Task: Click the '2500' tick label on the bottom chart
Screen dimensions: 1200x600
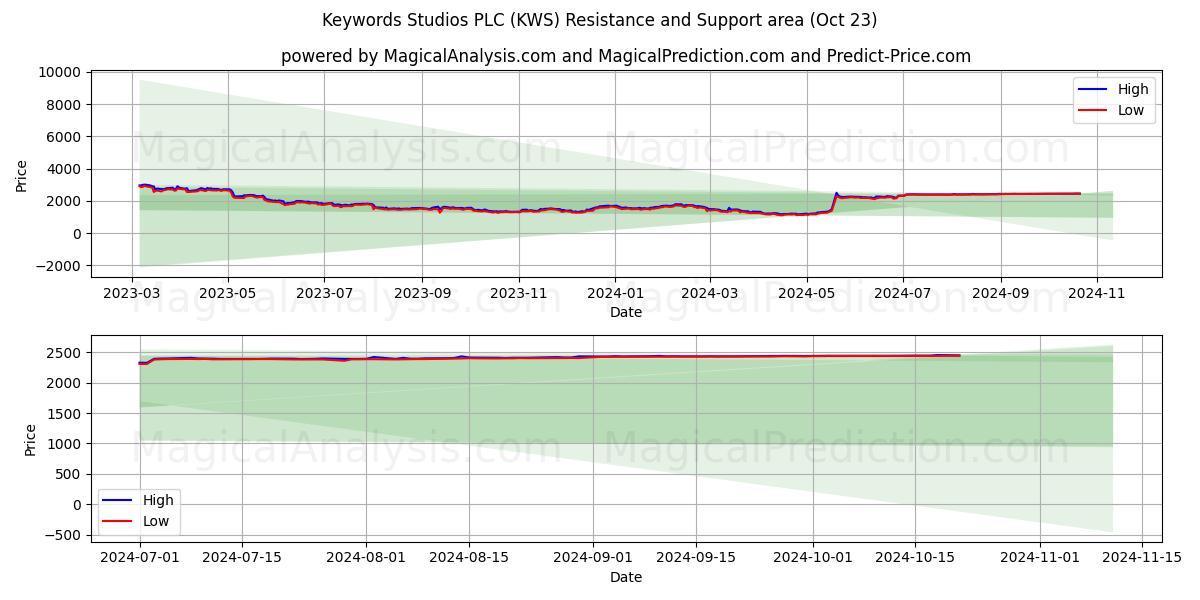Action: (65, 353)
